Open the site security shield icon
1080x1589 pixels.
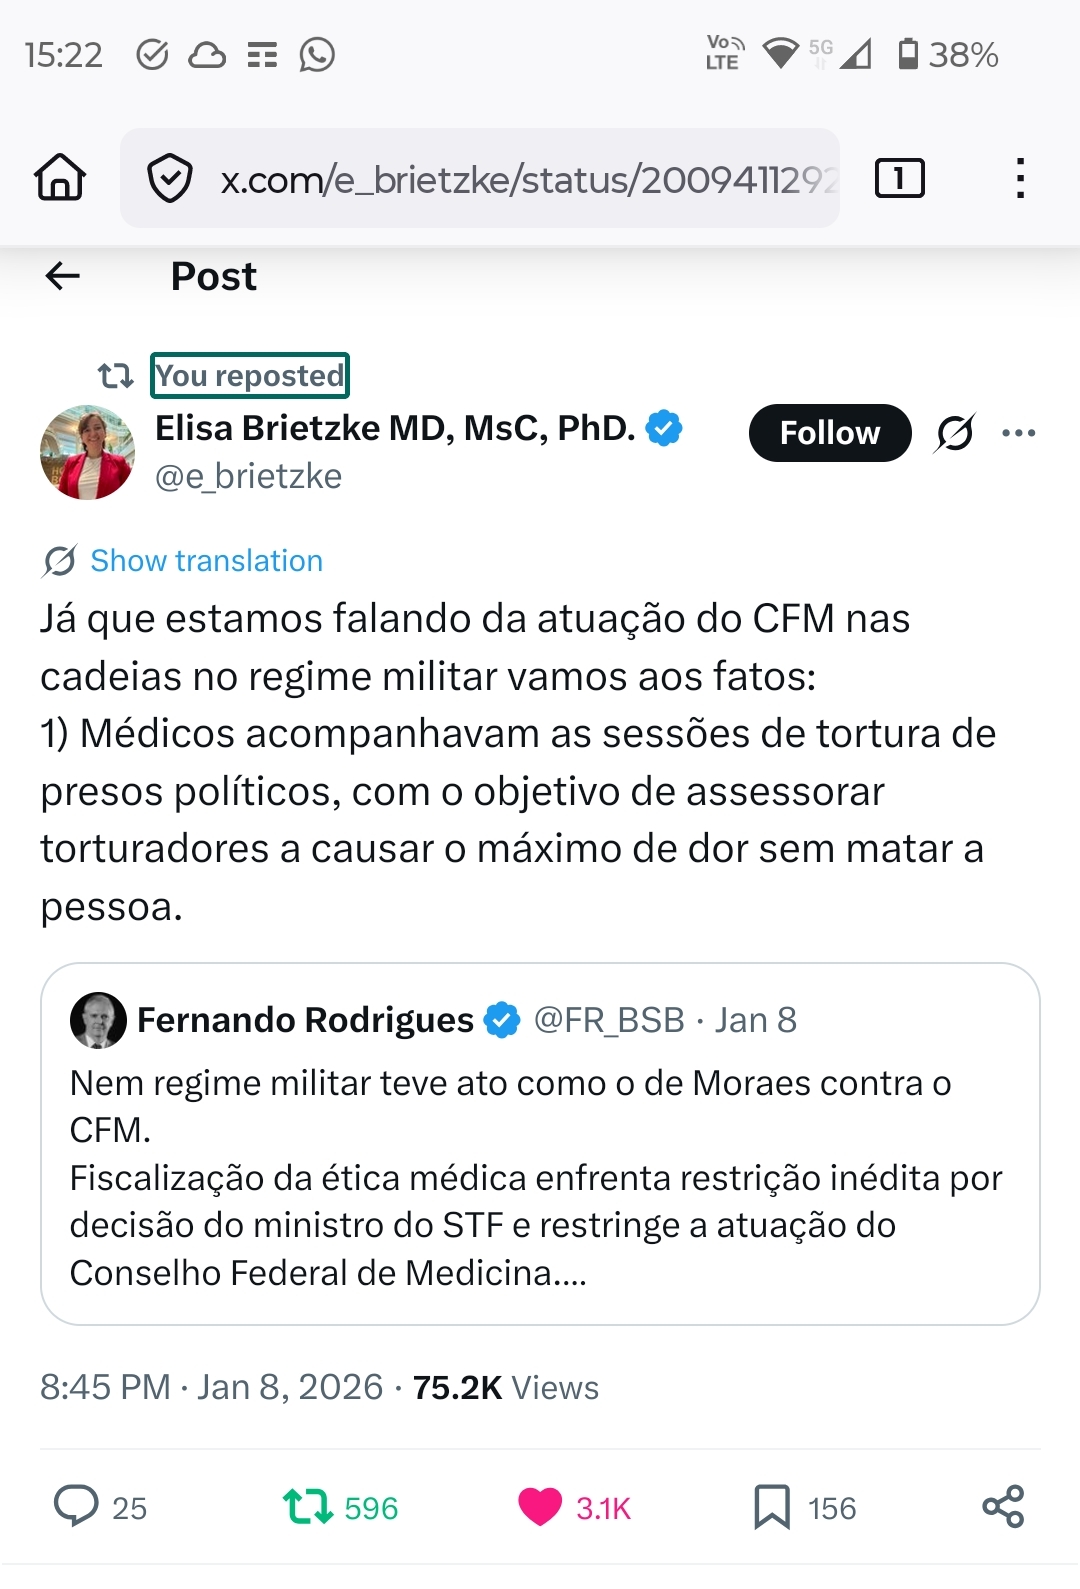(x=169, y=178)
